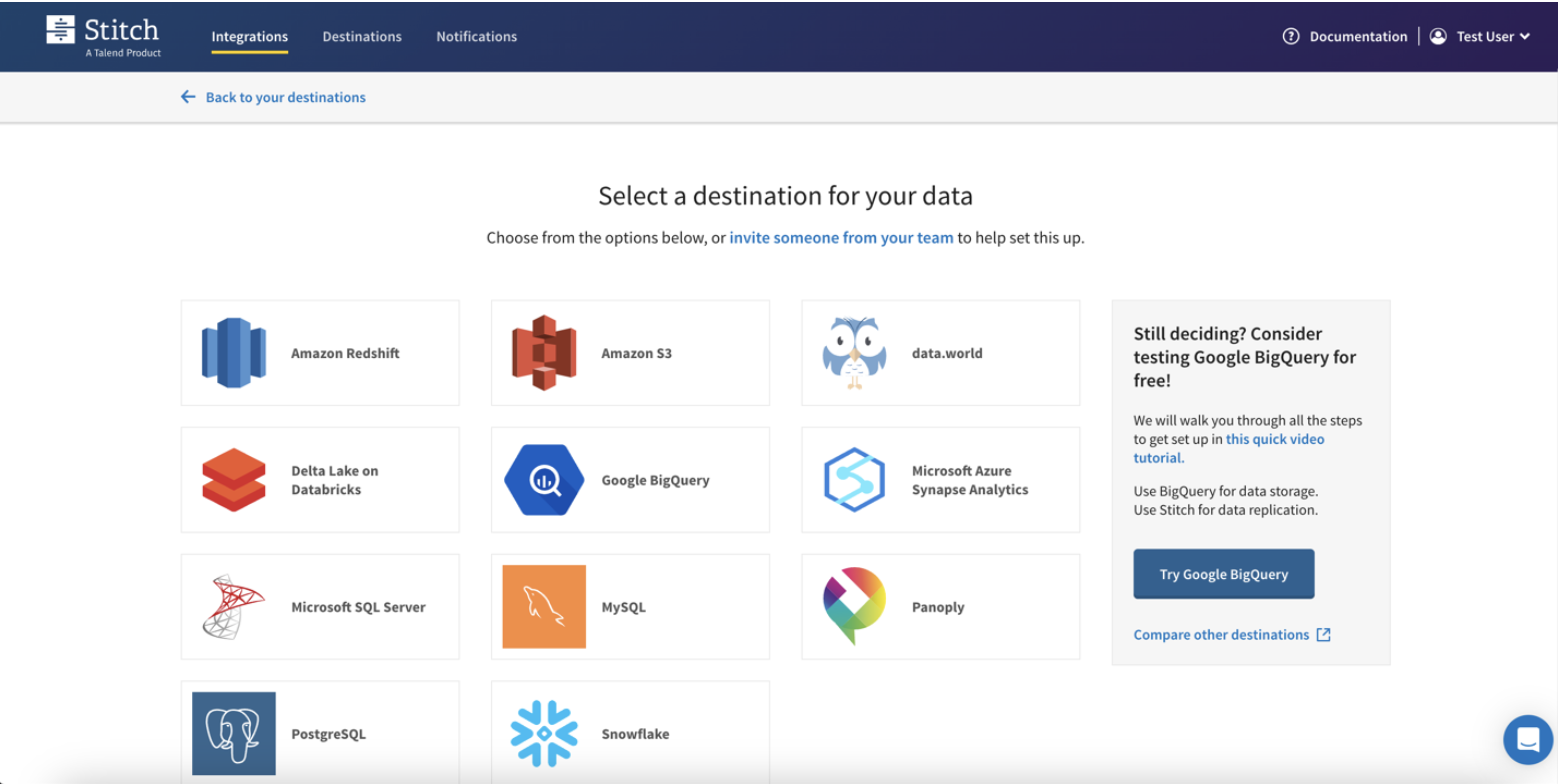Select the MySQL dolphin icon

coord(544,607)
